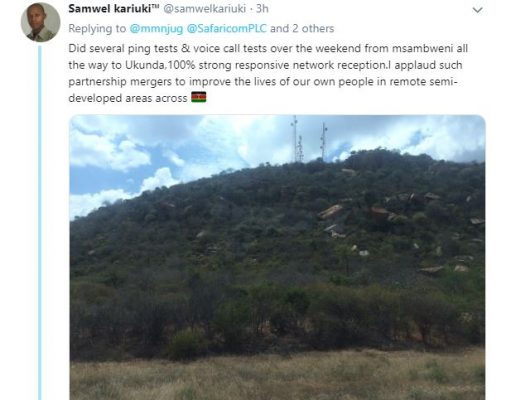Open the @SafaricomPLC profile link

227,29
